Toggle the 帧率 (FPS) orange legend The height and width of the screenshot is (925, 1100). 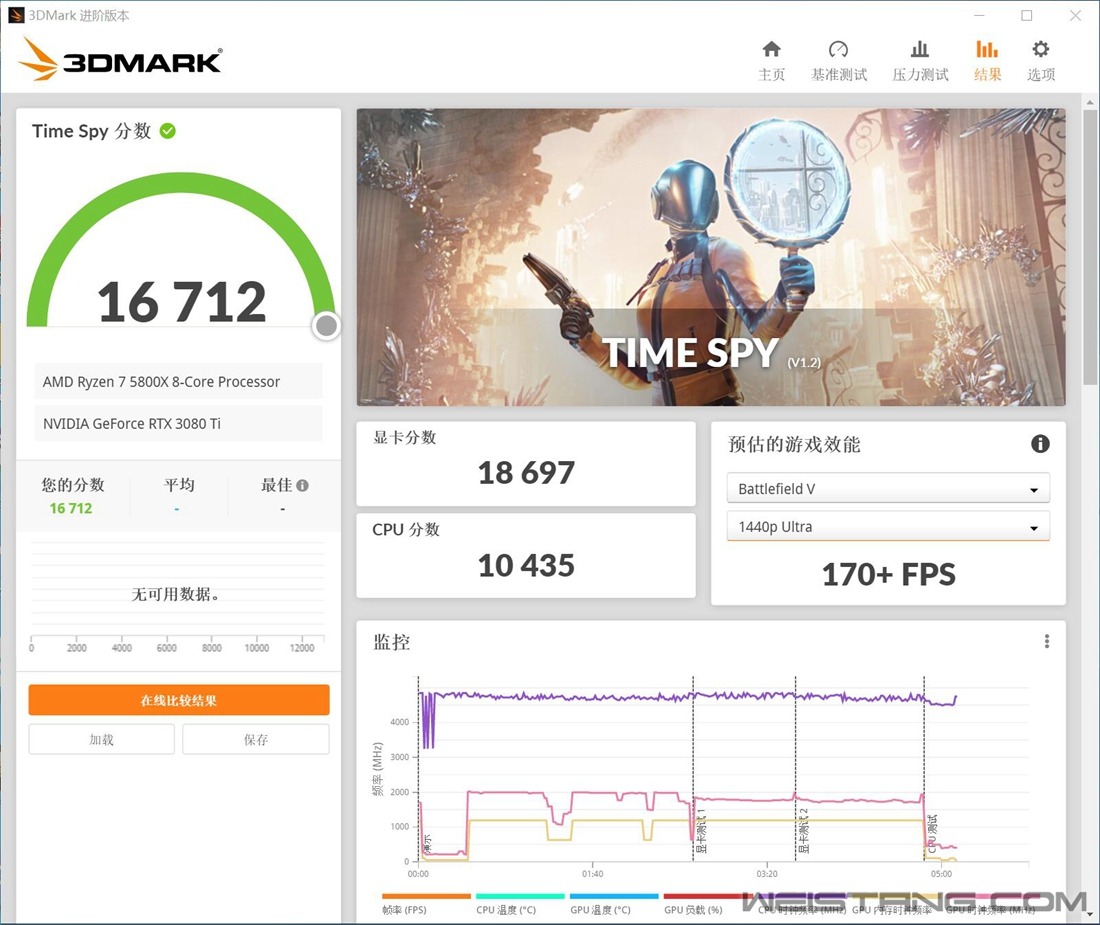coord(426,896)
